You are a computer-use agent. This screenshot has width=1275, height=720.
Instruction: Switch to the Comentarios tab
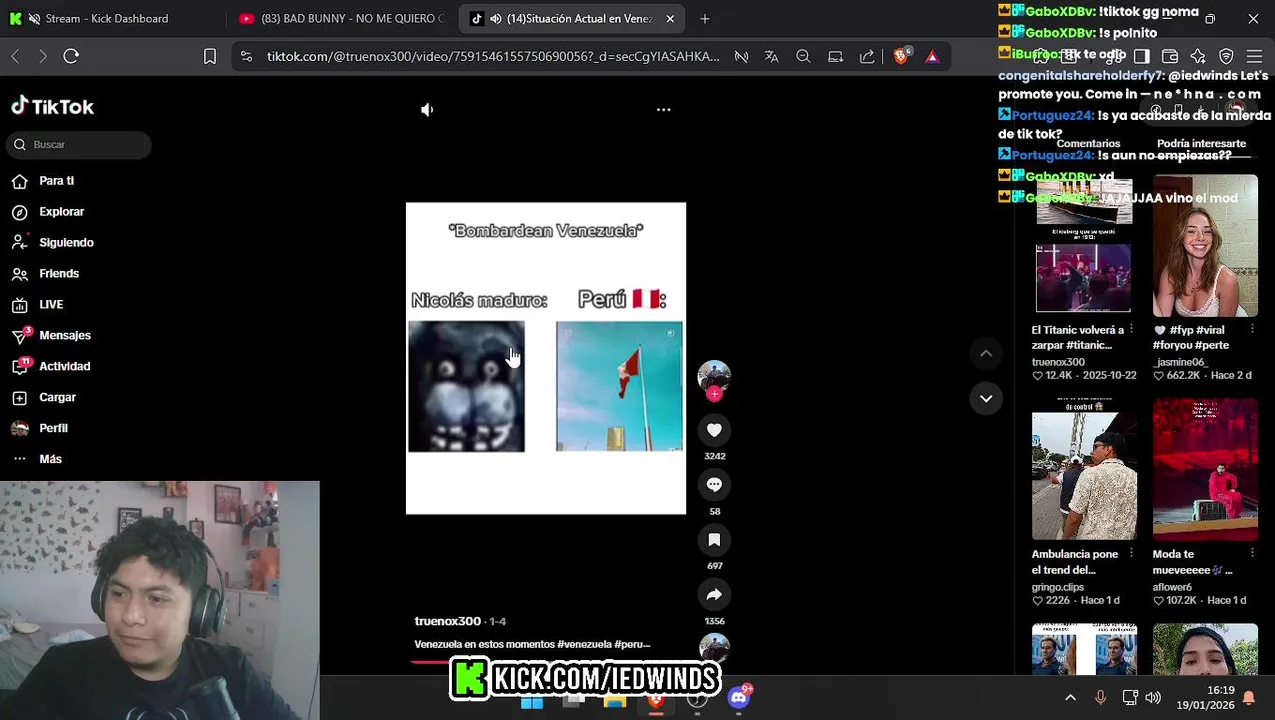pos(1088,144)
